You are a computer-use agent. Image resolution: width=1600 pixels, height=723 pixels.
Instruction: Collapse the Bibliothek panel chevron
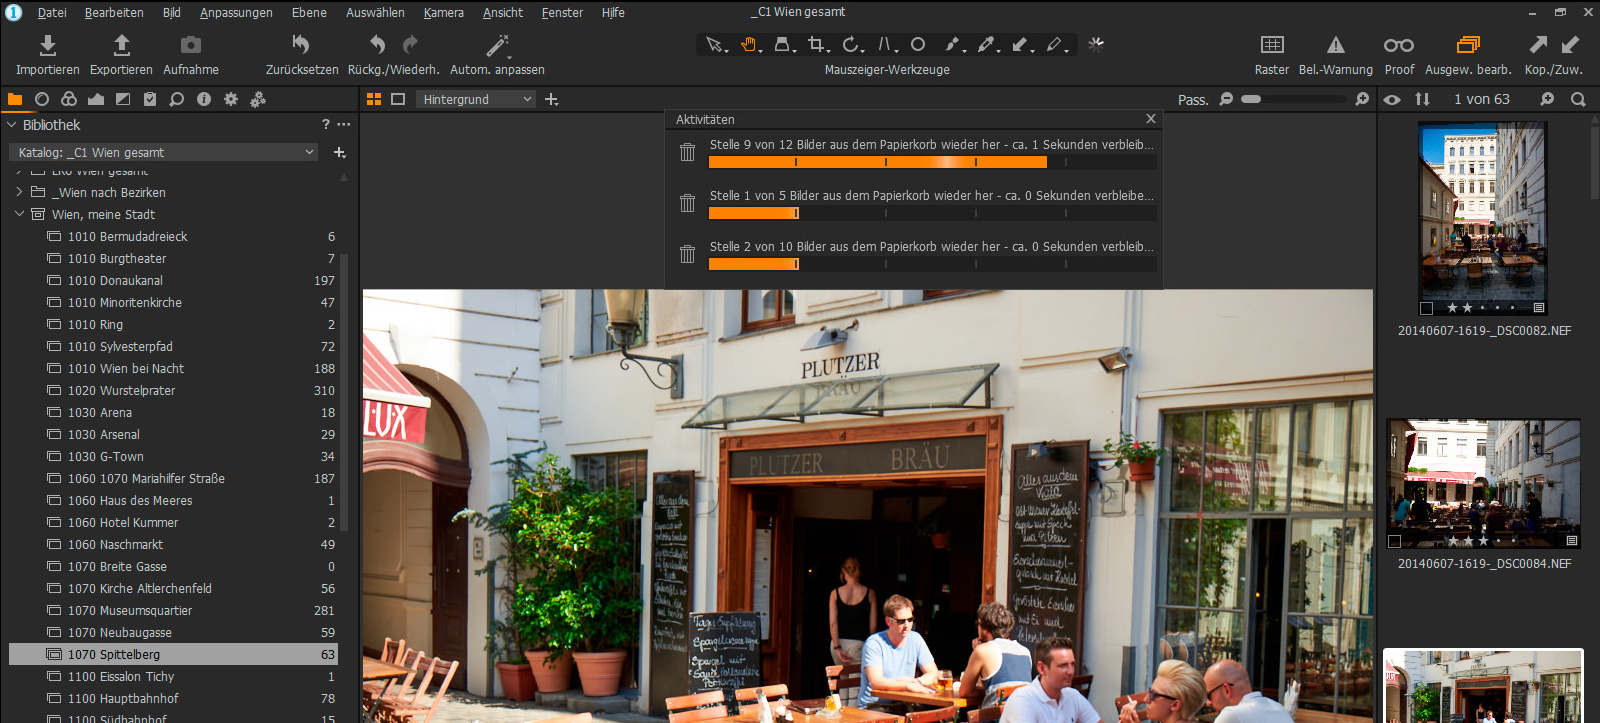(12, 125)
